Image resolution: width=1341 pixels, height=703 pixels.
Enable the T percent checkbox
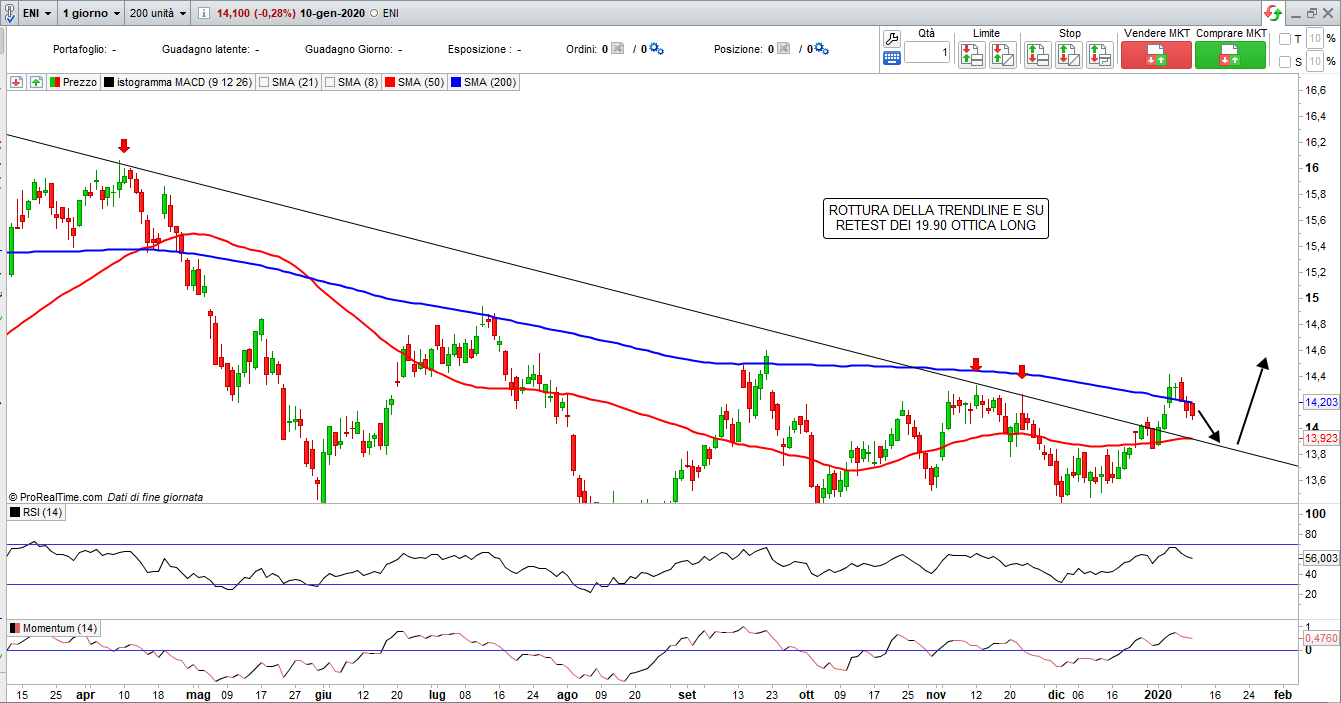pyautogui.click(x=1285, y=39)
